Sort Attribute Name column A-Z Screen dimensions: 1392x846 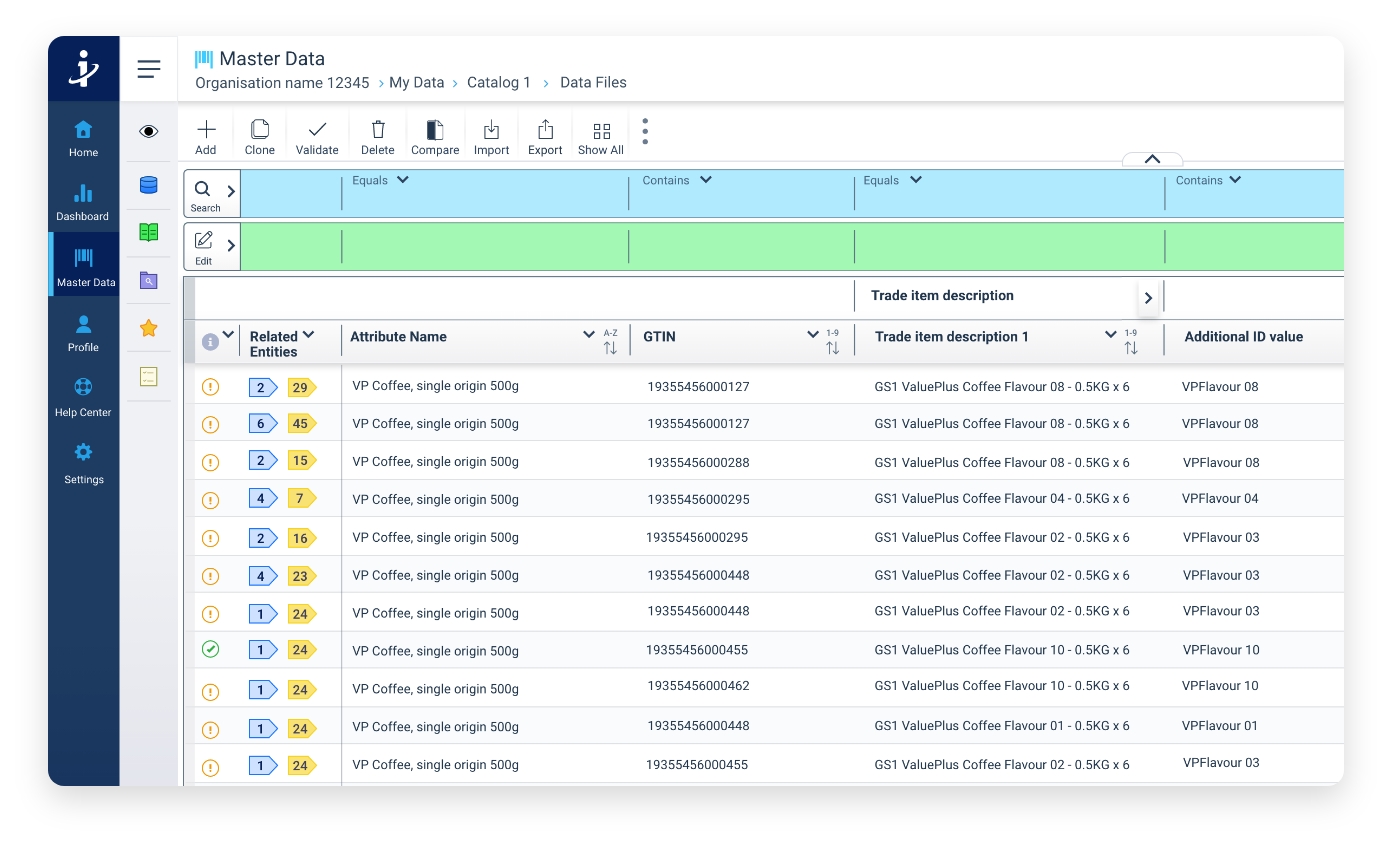(x=611, y=342)
